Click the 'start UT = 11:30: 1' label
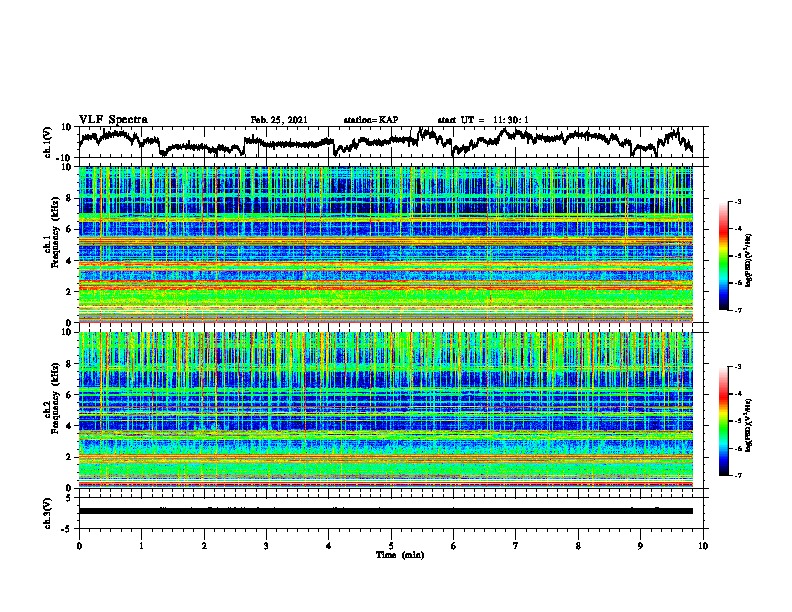 (483, 120)
